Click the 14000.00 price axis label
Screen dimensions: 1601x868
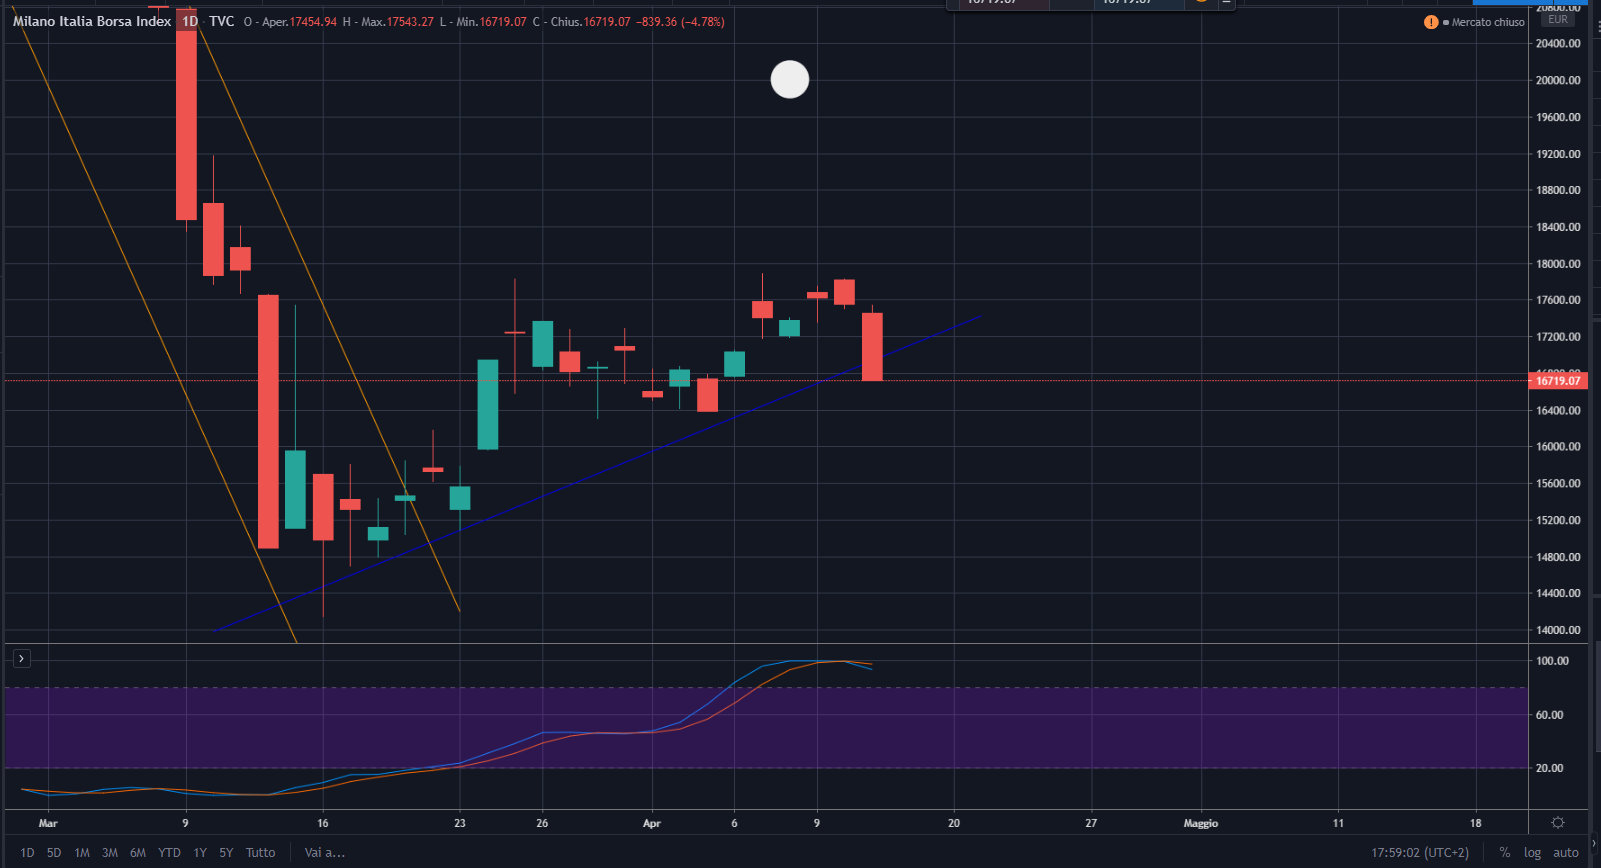pyautogui.click(x=1558, y=630)
